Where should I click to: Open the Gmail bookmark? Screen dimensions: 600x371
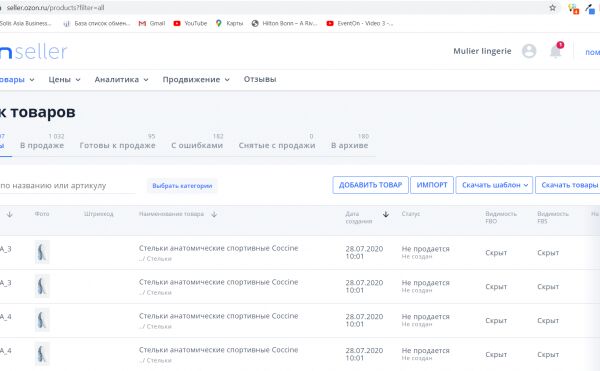pyautogui.click(x=152, y=23)
